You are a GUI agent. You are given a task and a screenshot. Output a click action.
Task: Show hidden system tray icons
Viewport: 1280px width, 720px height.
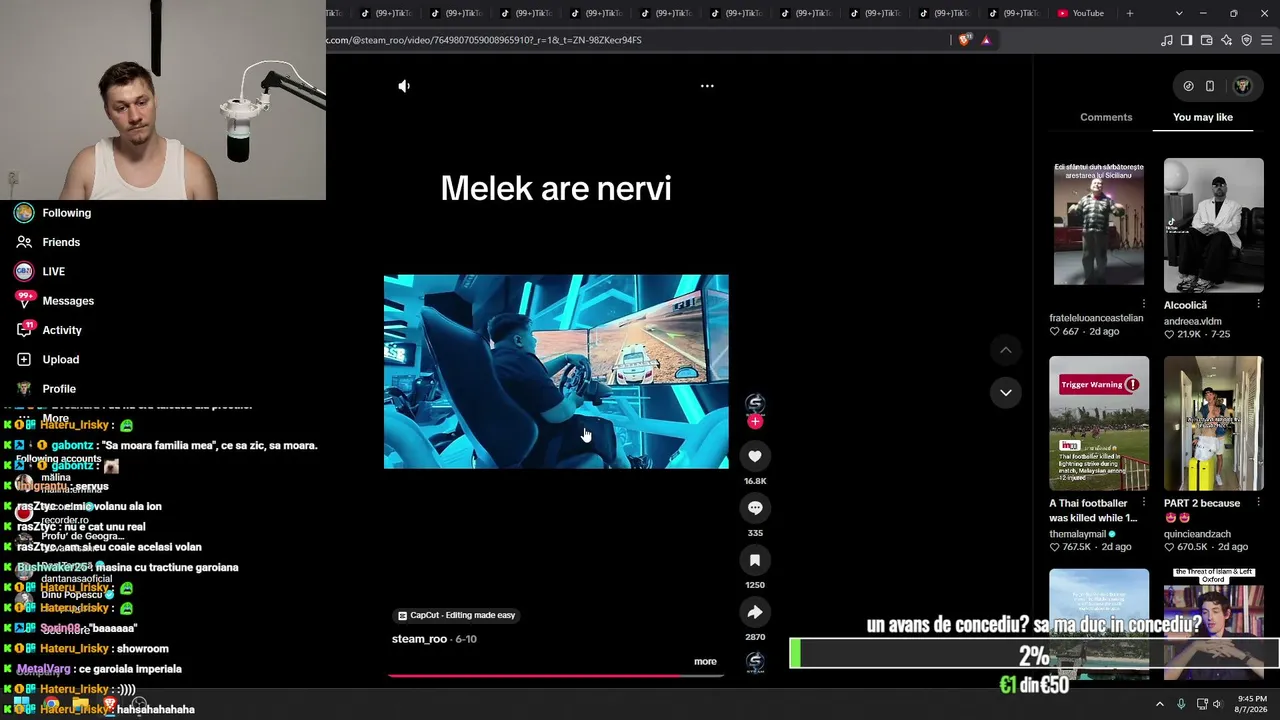click(x=1160, y=704)
